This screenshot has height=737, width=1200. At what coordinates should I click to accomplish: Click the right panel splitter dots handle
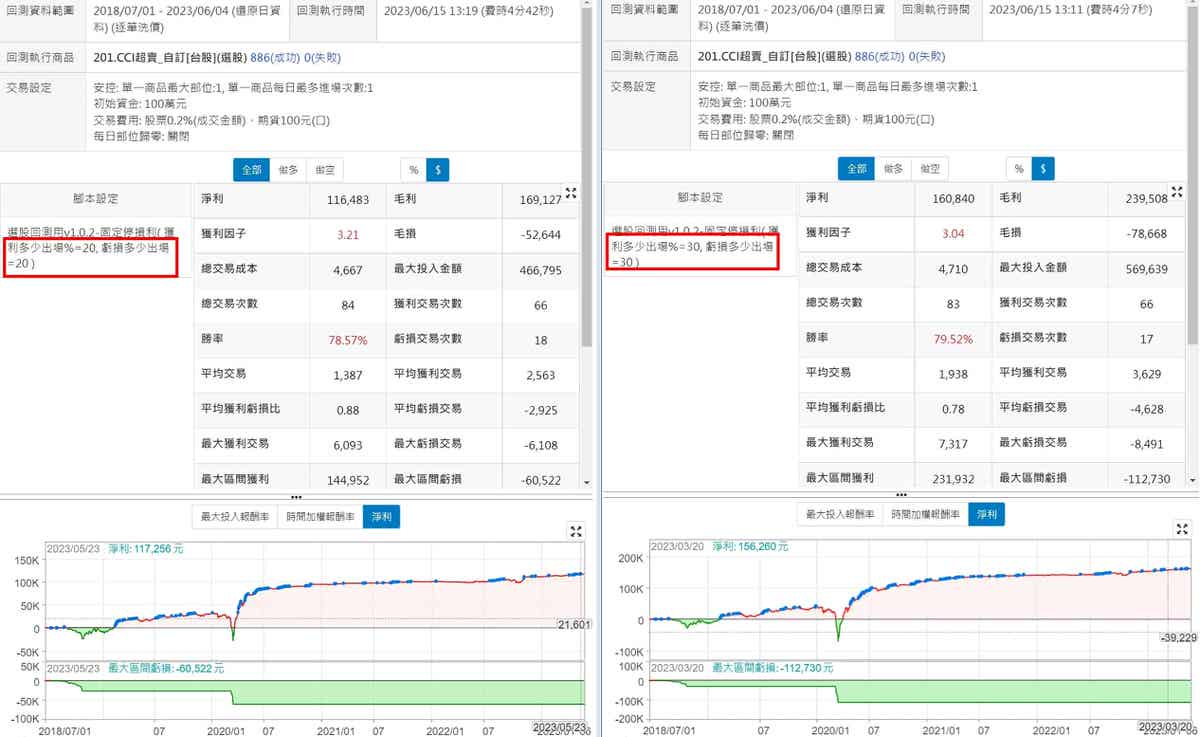[x=902, y=495]
